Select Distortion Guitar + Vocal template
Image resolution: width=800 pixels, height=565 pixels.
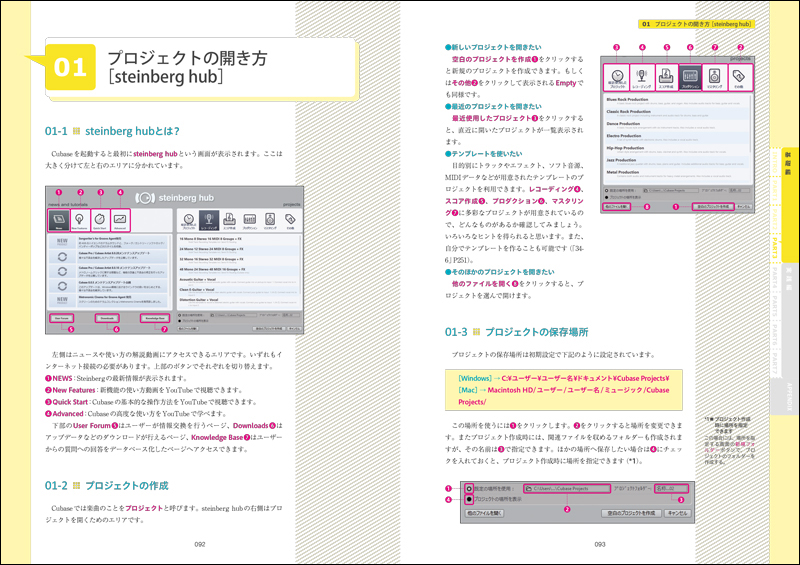pyautogui.click(x=238, y=302)
